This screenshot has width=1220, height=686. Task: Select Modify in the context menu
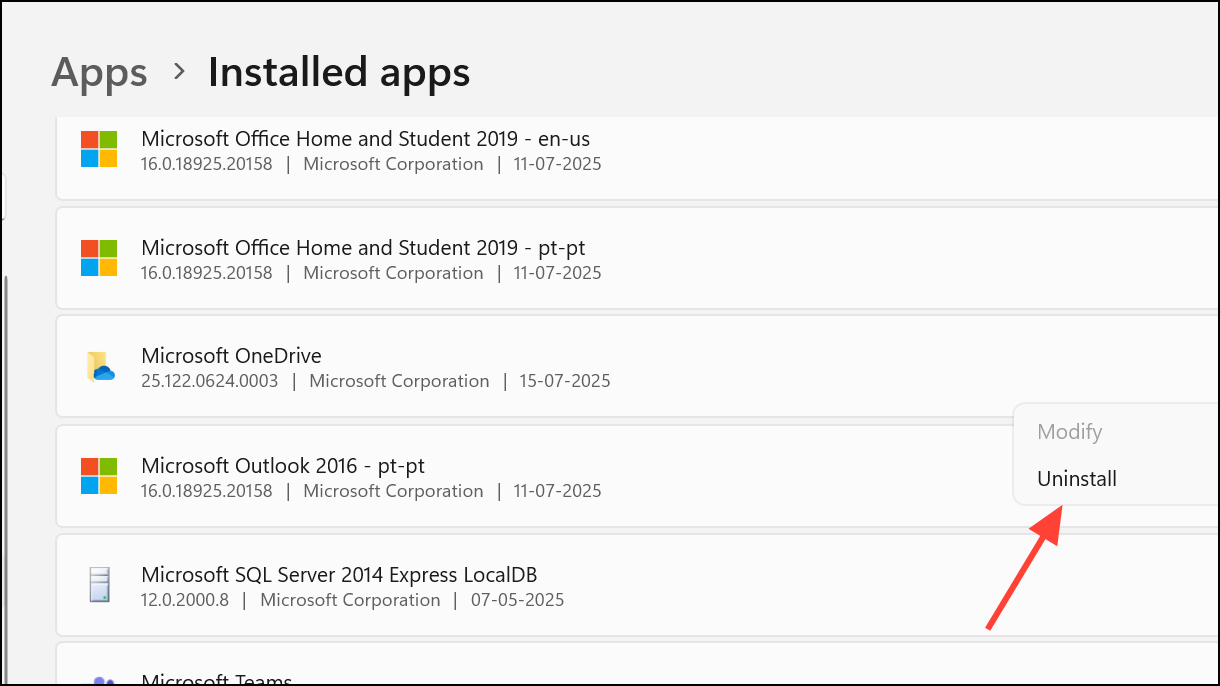pos(1069,431)
